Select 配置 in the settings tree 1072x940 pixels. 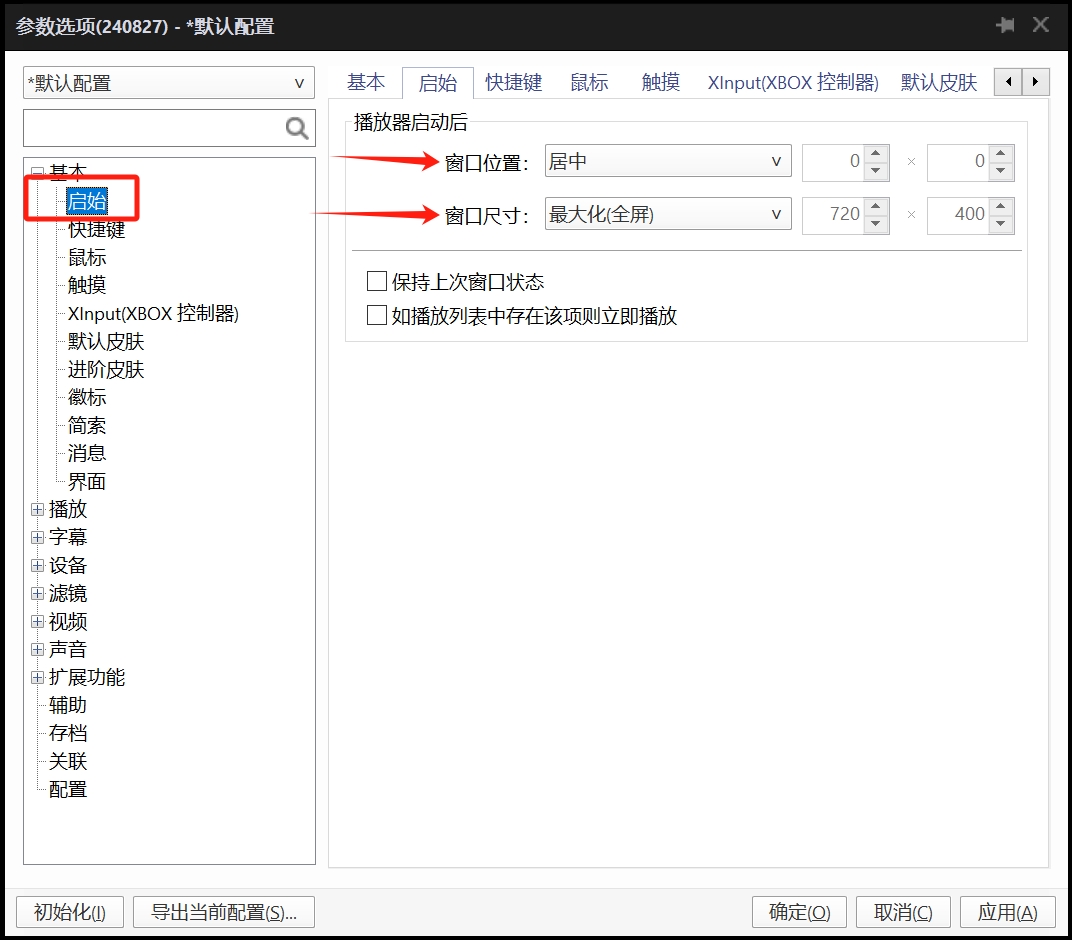point(68,789)
